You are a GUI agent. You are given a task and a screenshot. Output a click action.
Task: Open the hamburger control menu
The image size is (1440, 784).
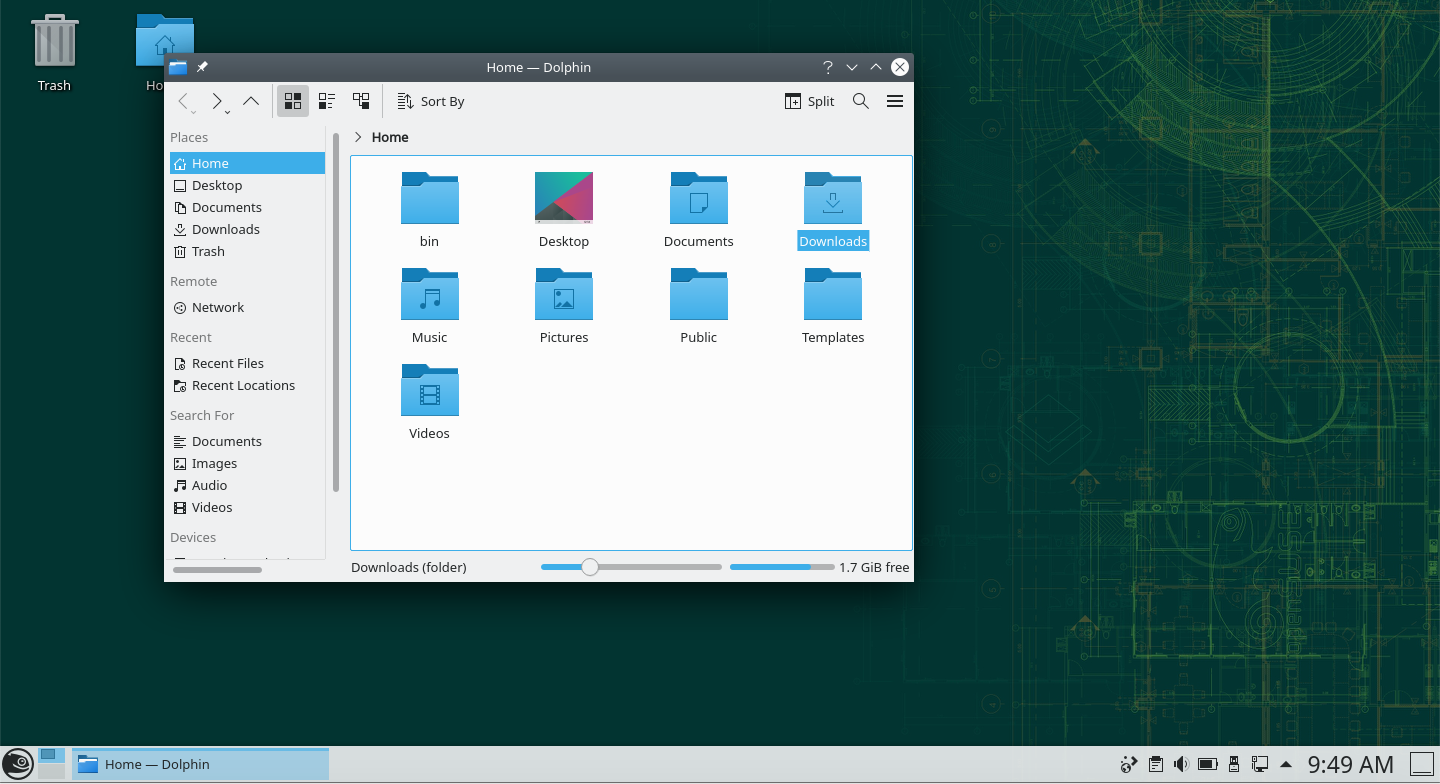click(894, 100)
